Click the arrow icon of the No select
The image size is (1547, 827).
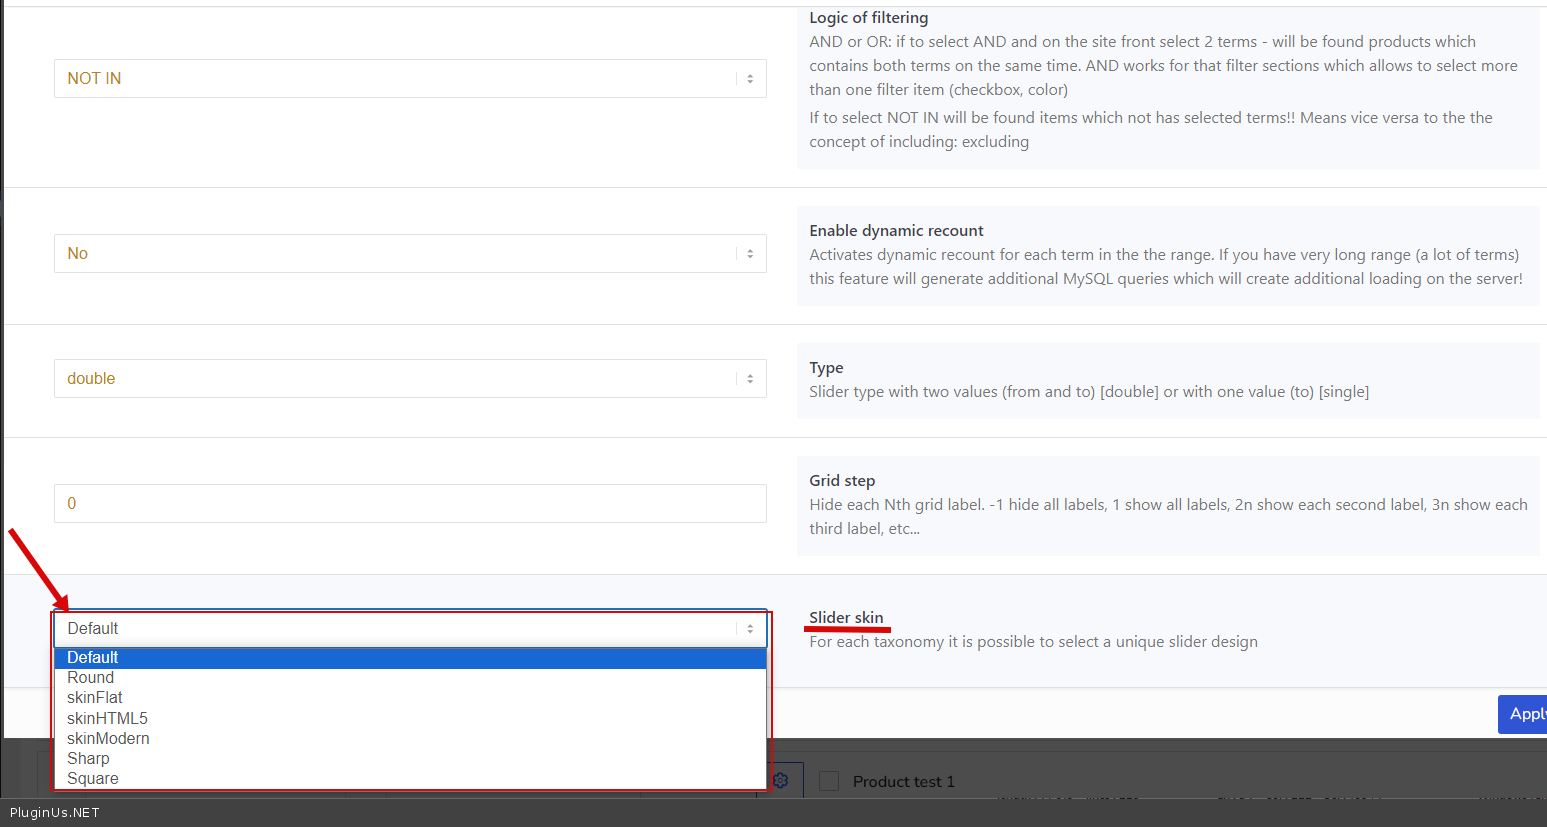750,253
